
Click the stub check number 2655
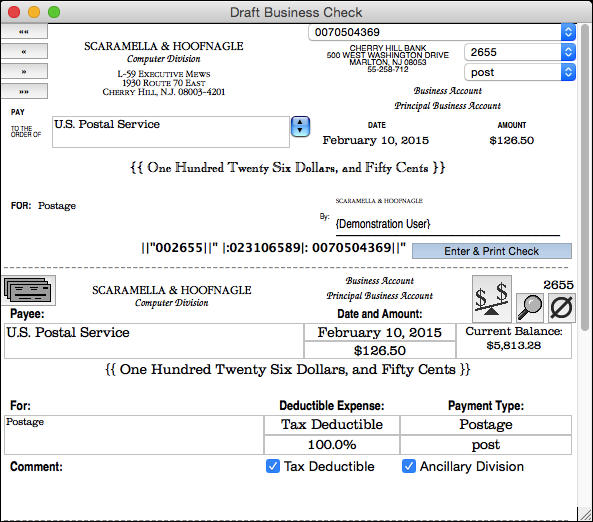click(558, 285)
